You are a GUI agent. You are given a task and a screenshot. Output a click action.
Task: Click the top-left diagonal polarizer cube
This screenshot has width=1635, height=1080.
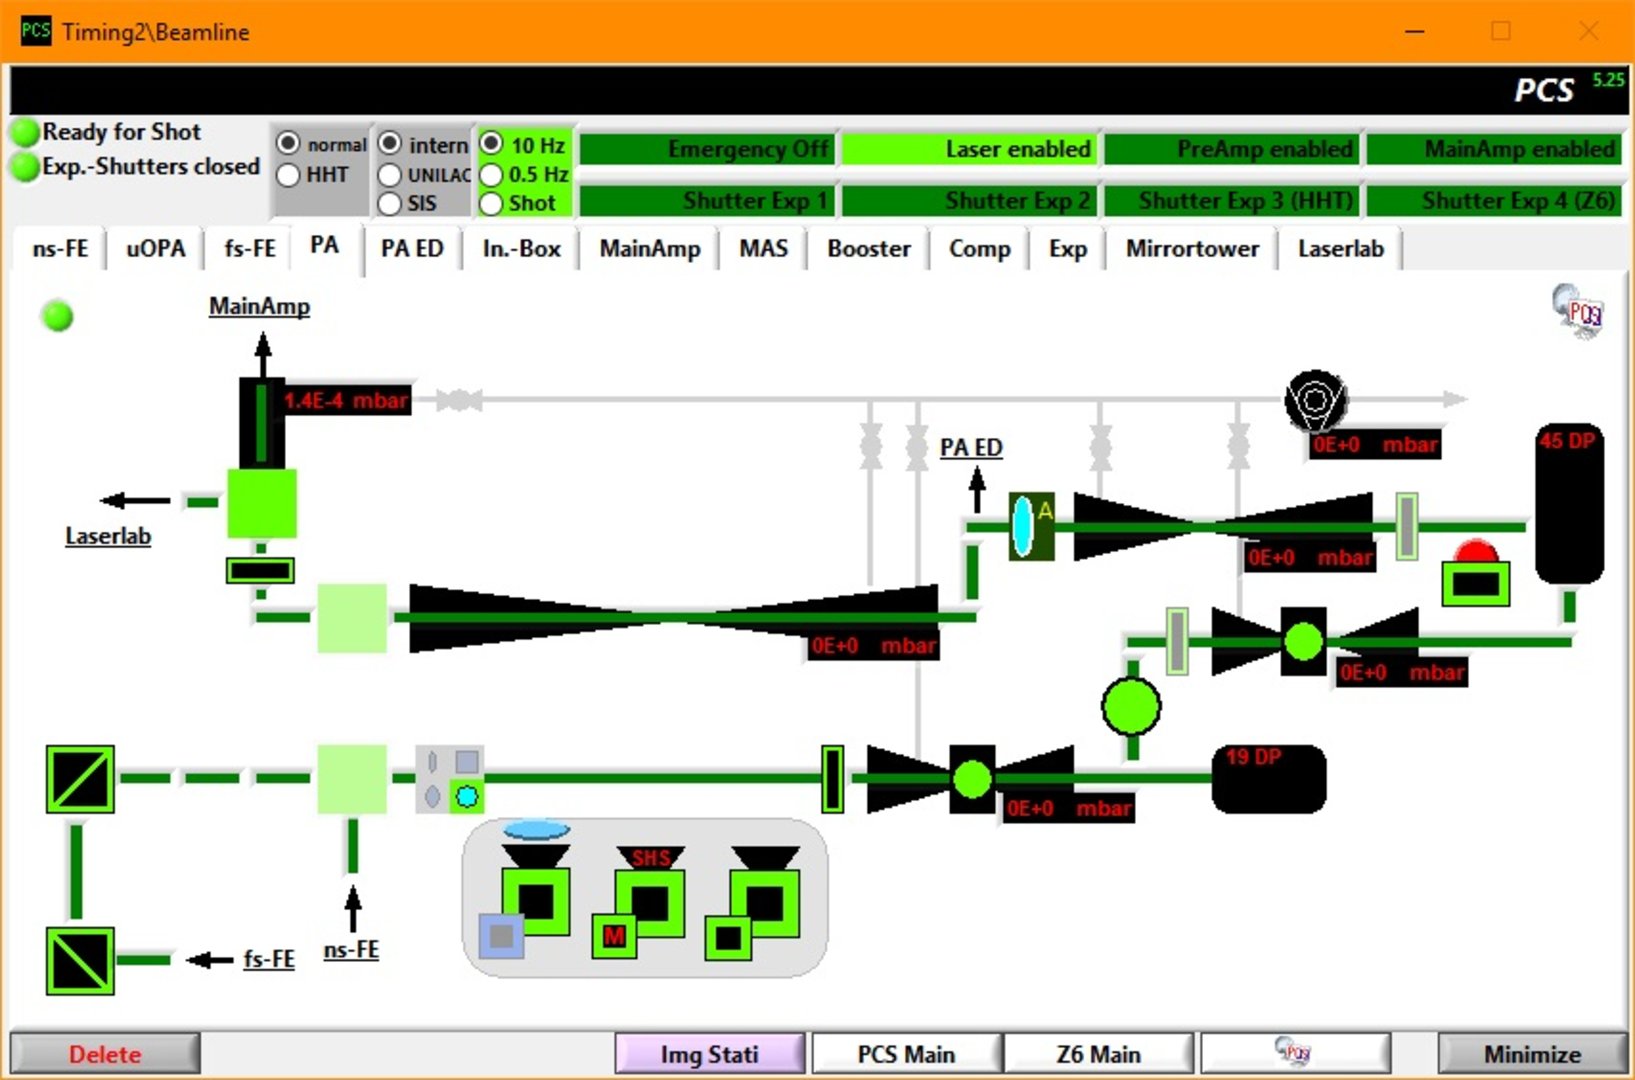point(80,779)
